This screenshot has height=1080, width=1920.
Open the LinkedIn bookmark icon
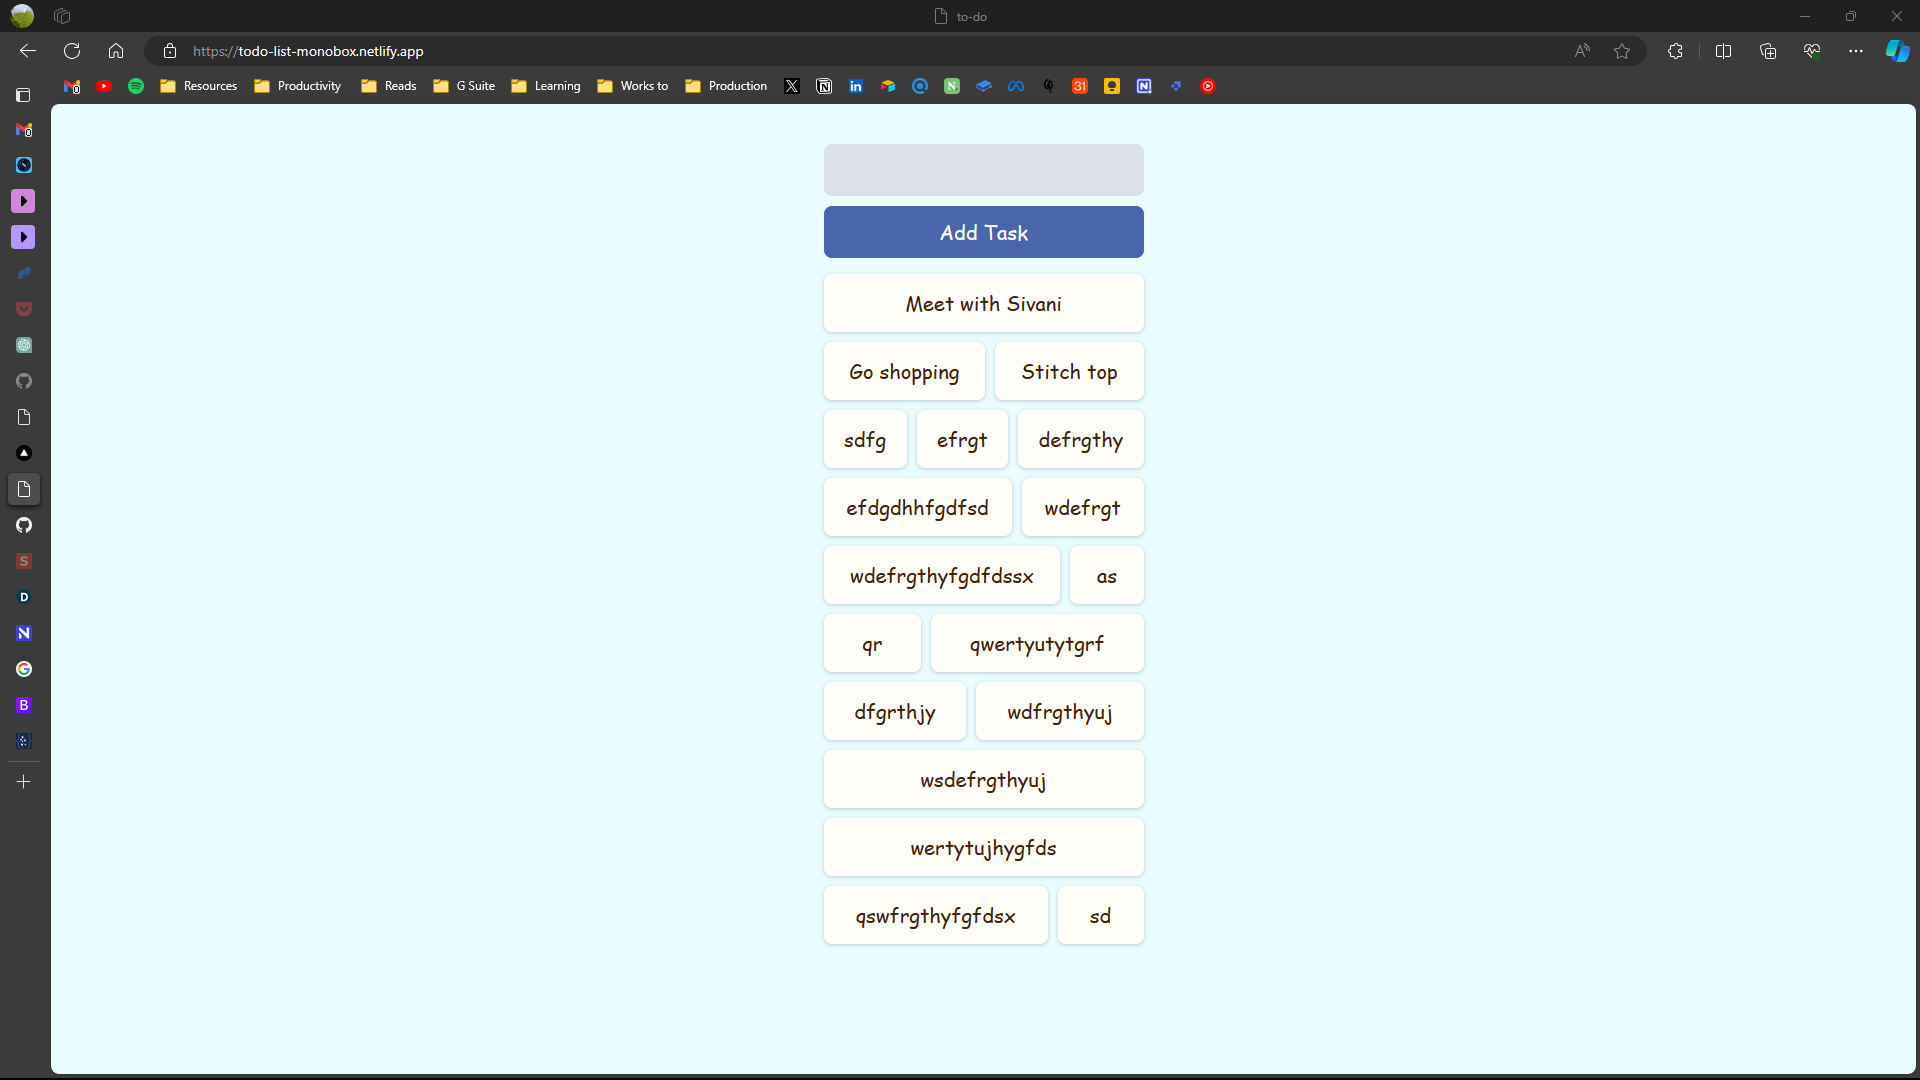(x=856, y=86)
